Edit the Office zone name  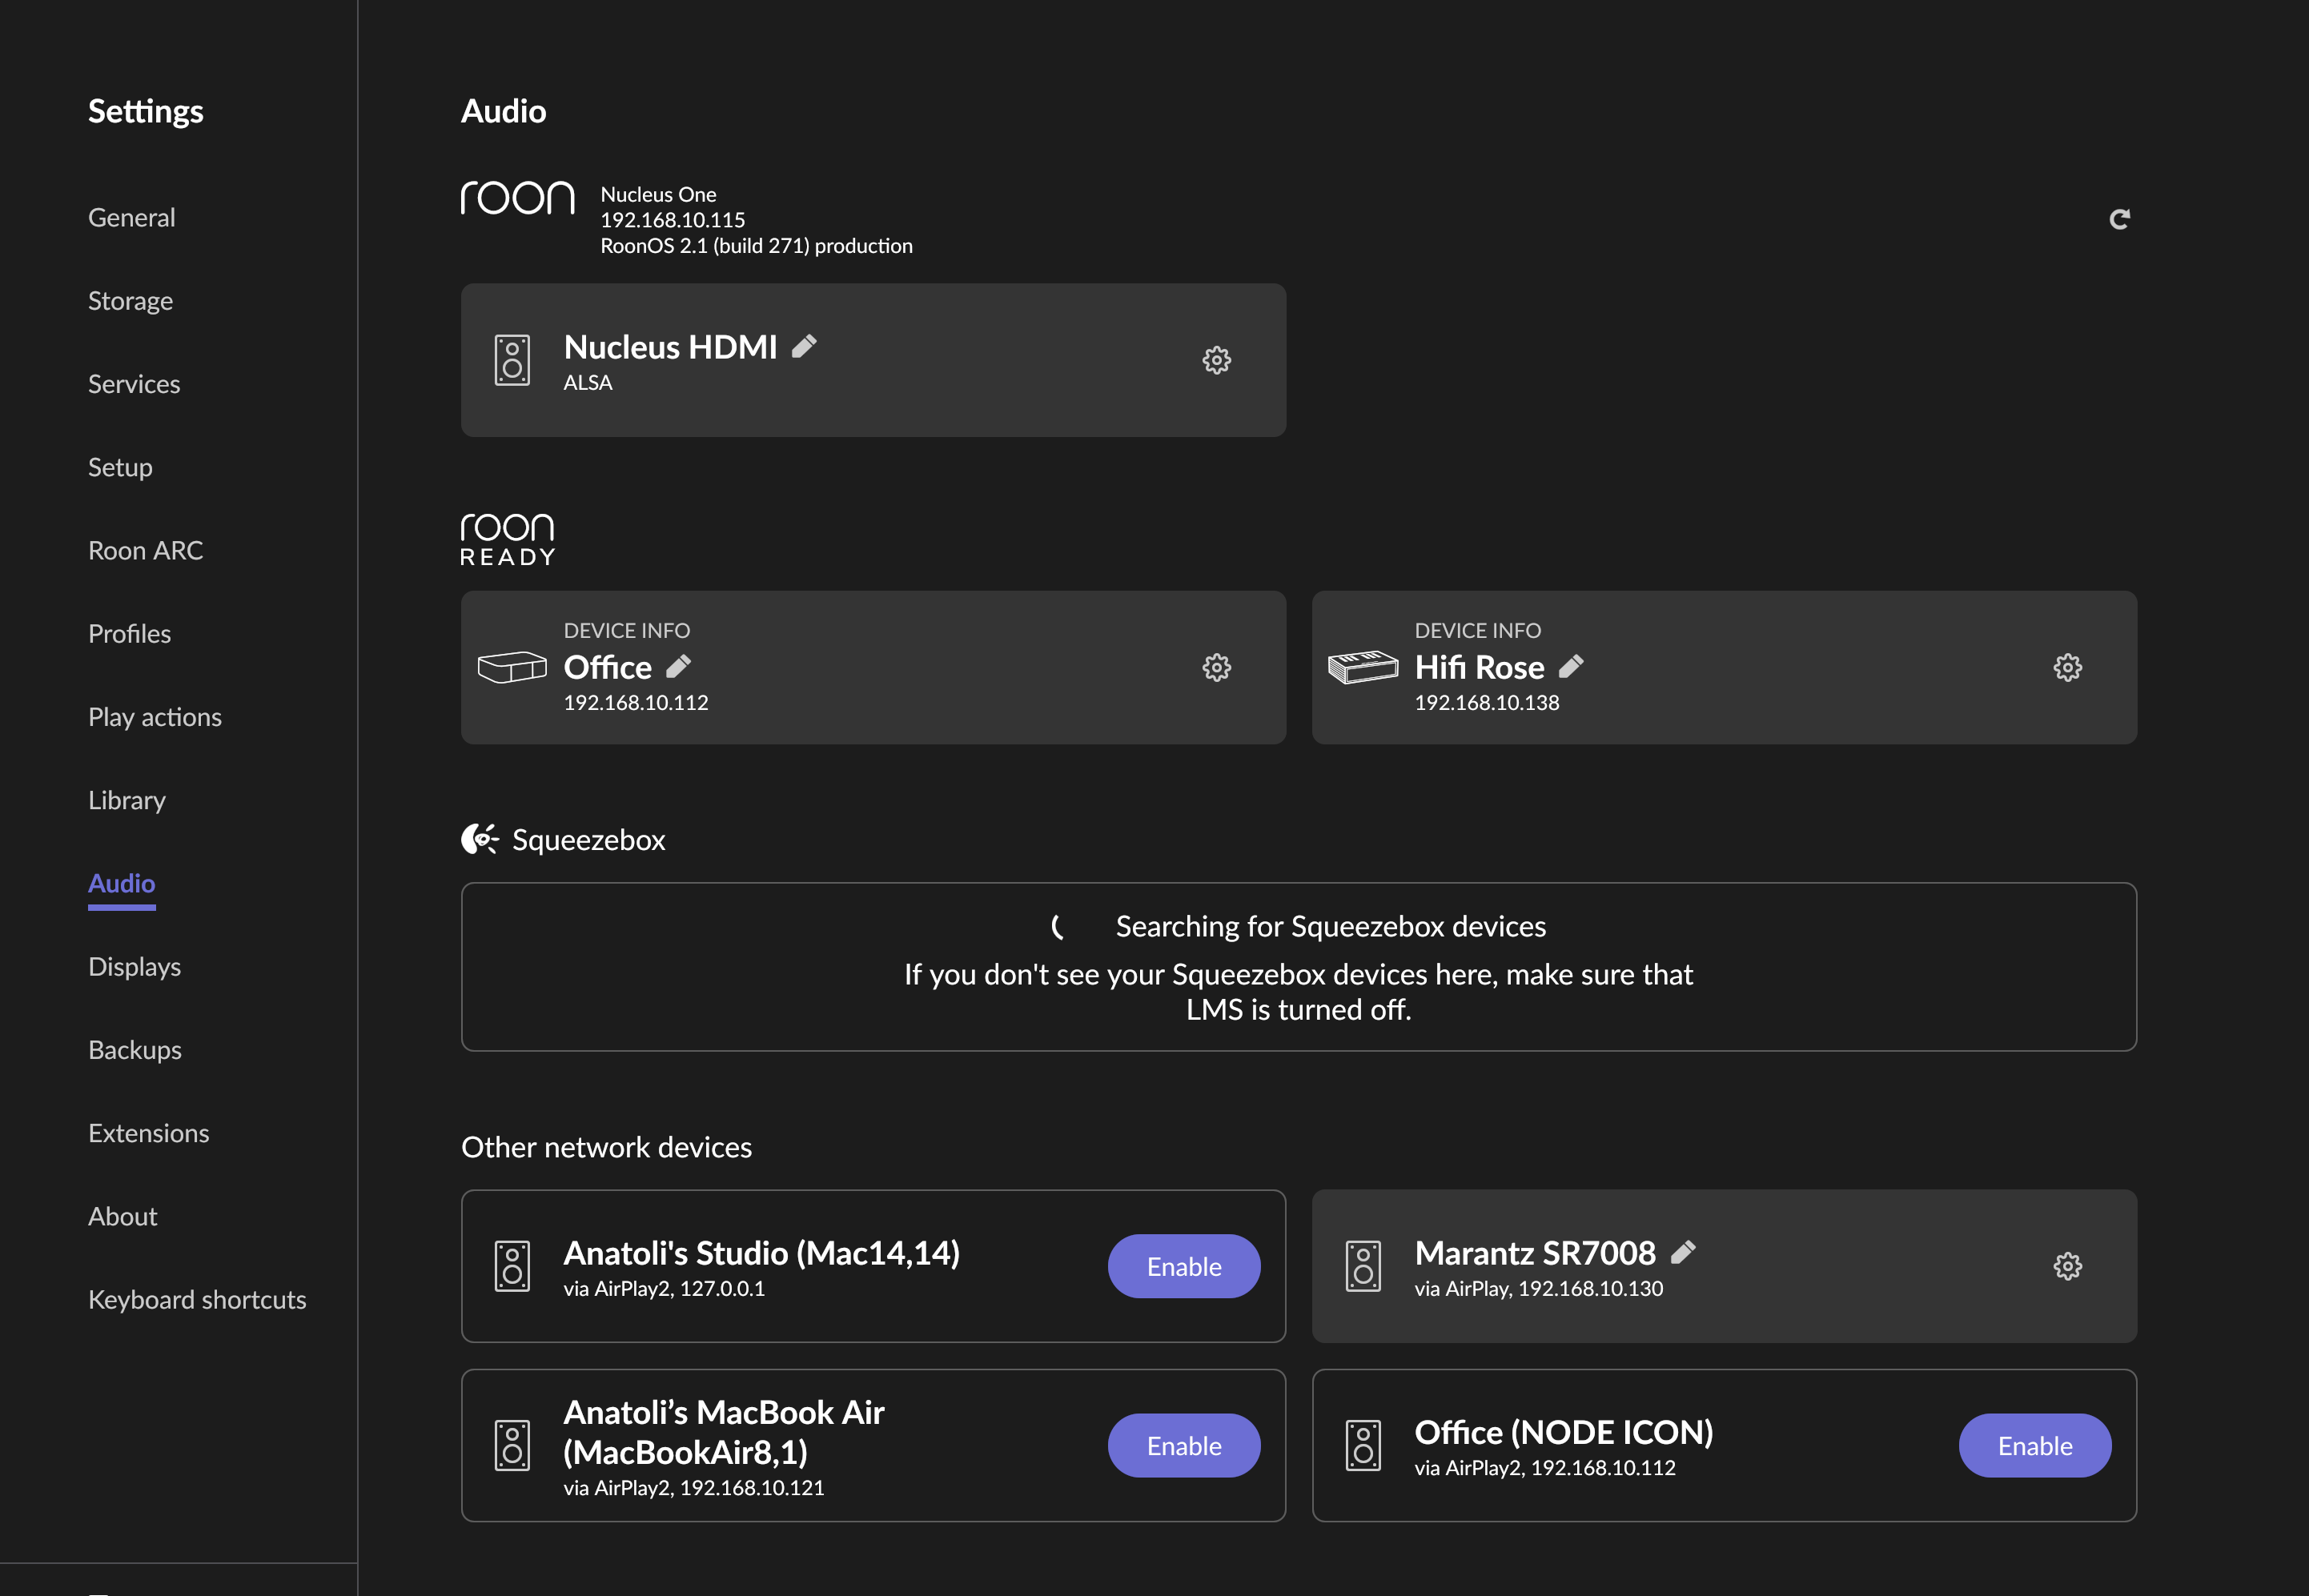point(678,666)
